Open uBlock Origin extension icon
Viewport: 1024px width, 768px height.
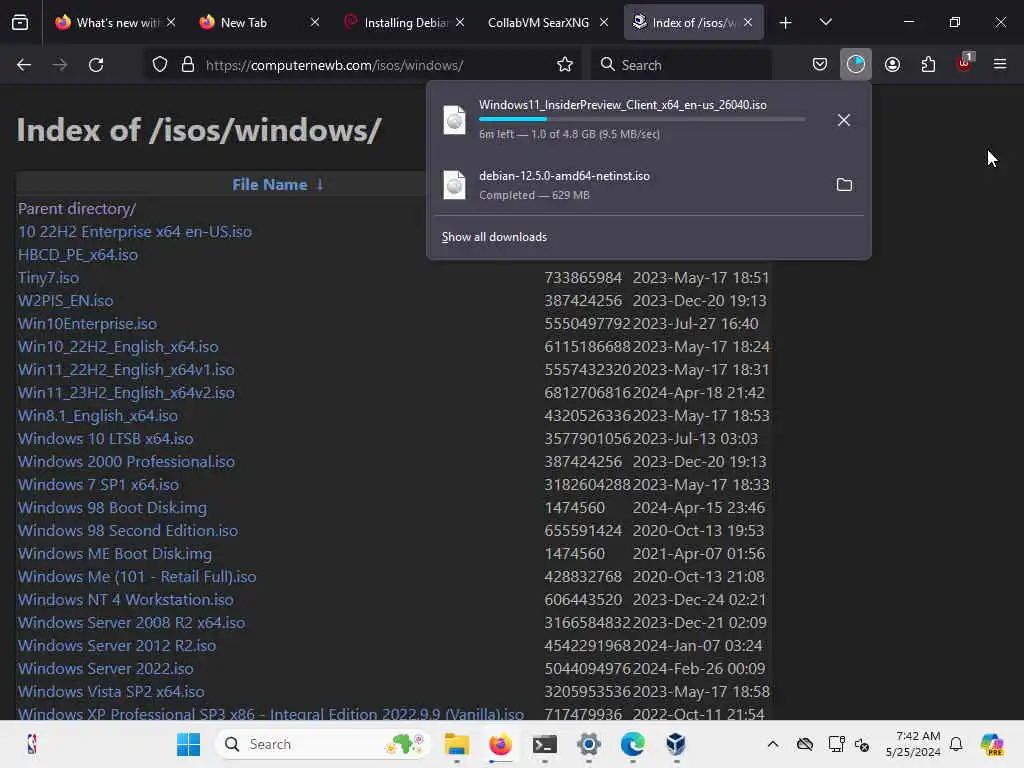[965, 63]
